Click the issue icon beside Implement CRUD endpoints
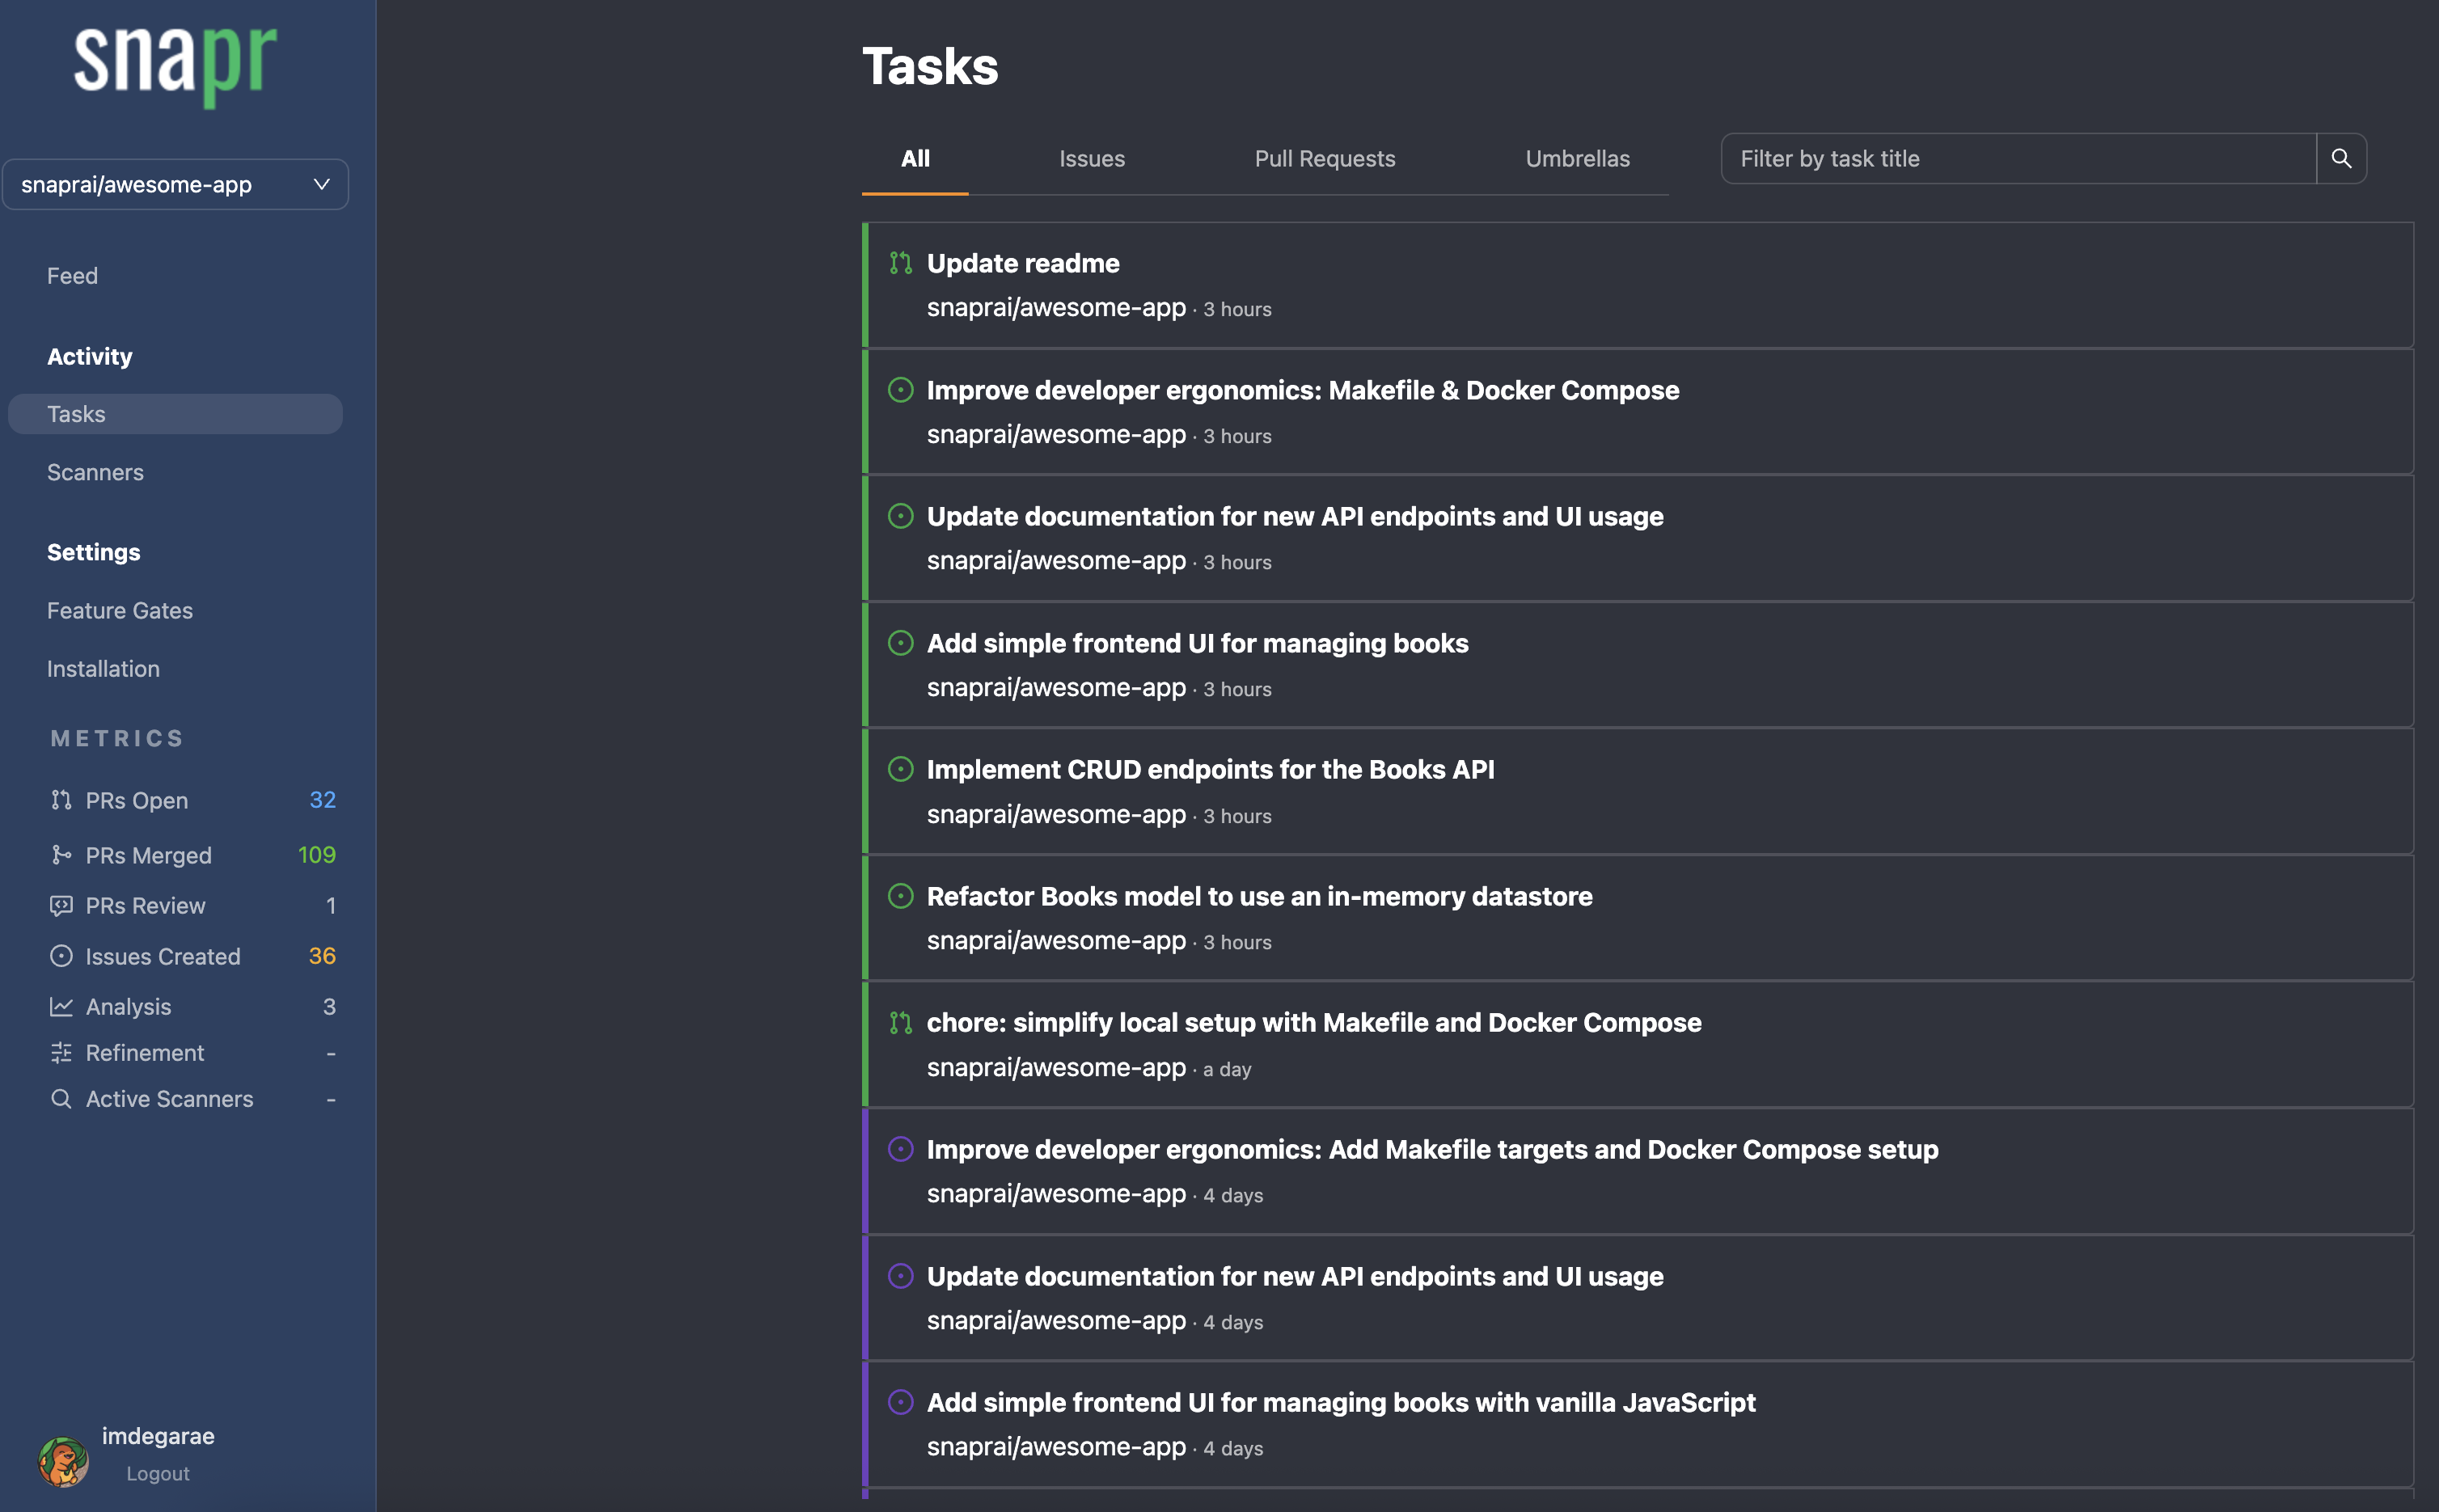This screenshot has width=2439, height=1512. click(901, 769)
